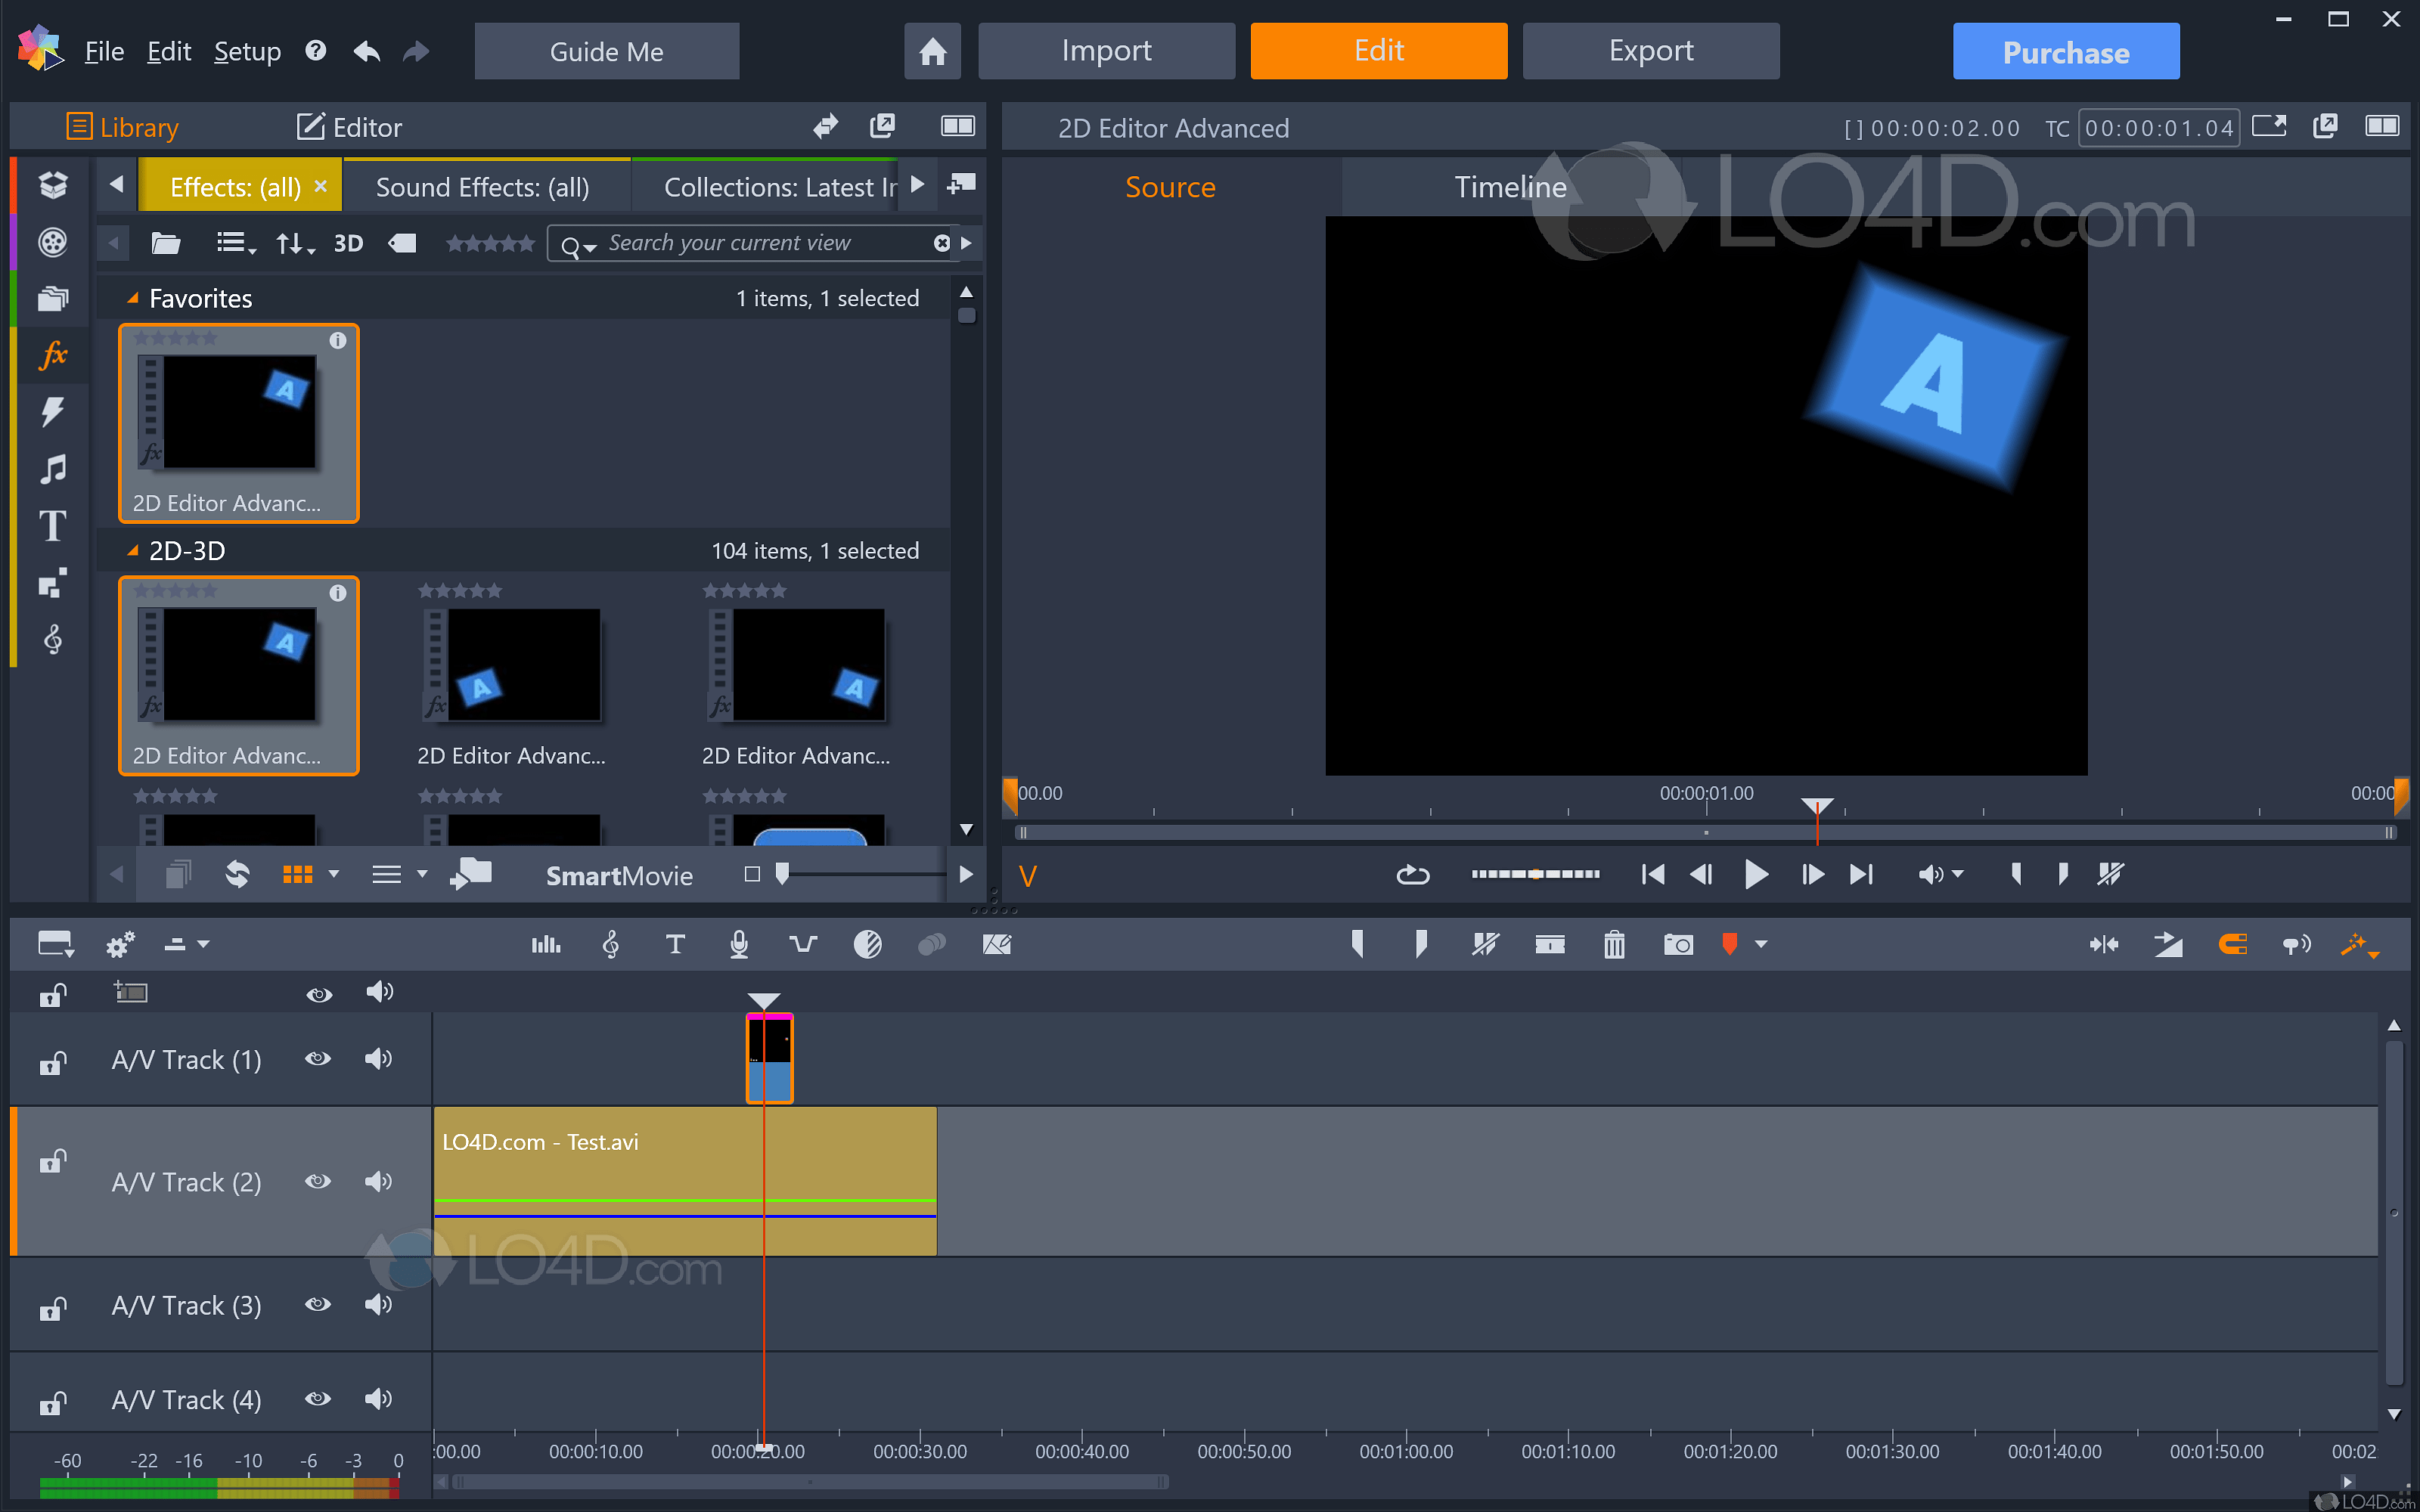The image size is (2420, 1512).
Task: Click the Purchase button
Action: tap(2066, 51)
